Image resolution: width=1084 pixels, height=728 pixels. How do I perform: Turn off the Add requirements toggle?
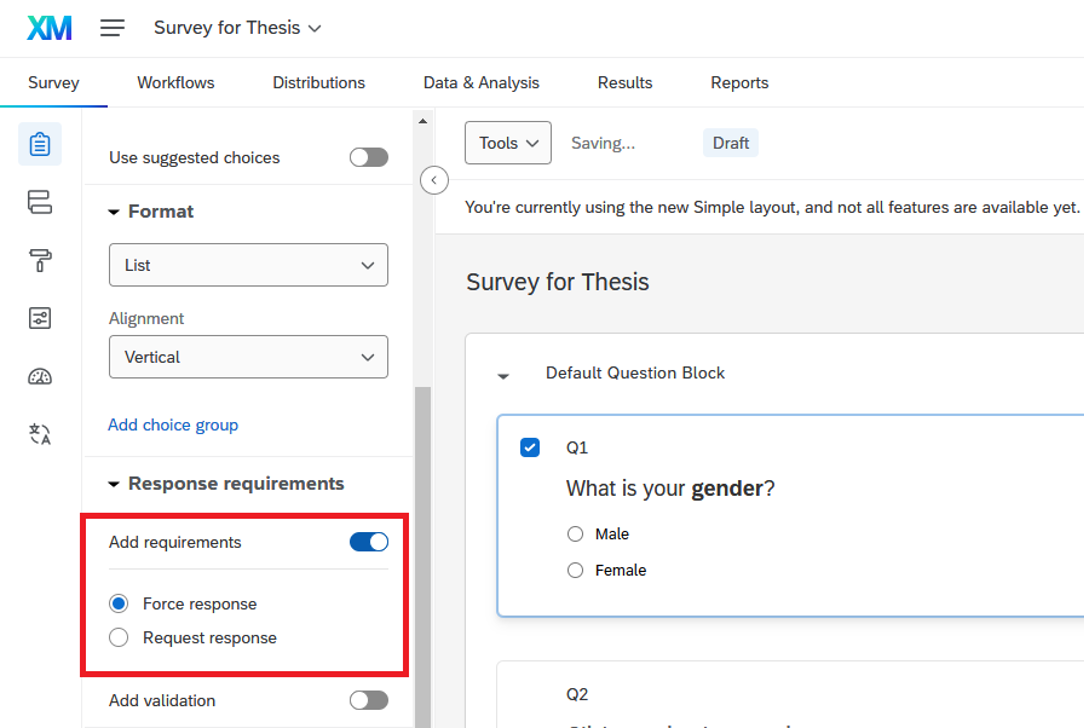pyautogui.click(x=368, y=542)
